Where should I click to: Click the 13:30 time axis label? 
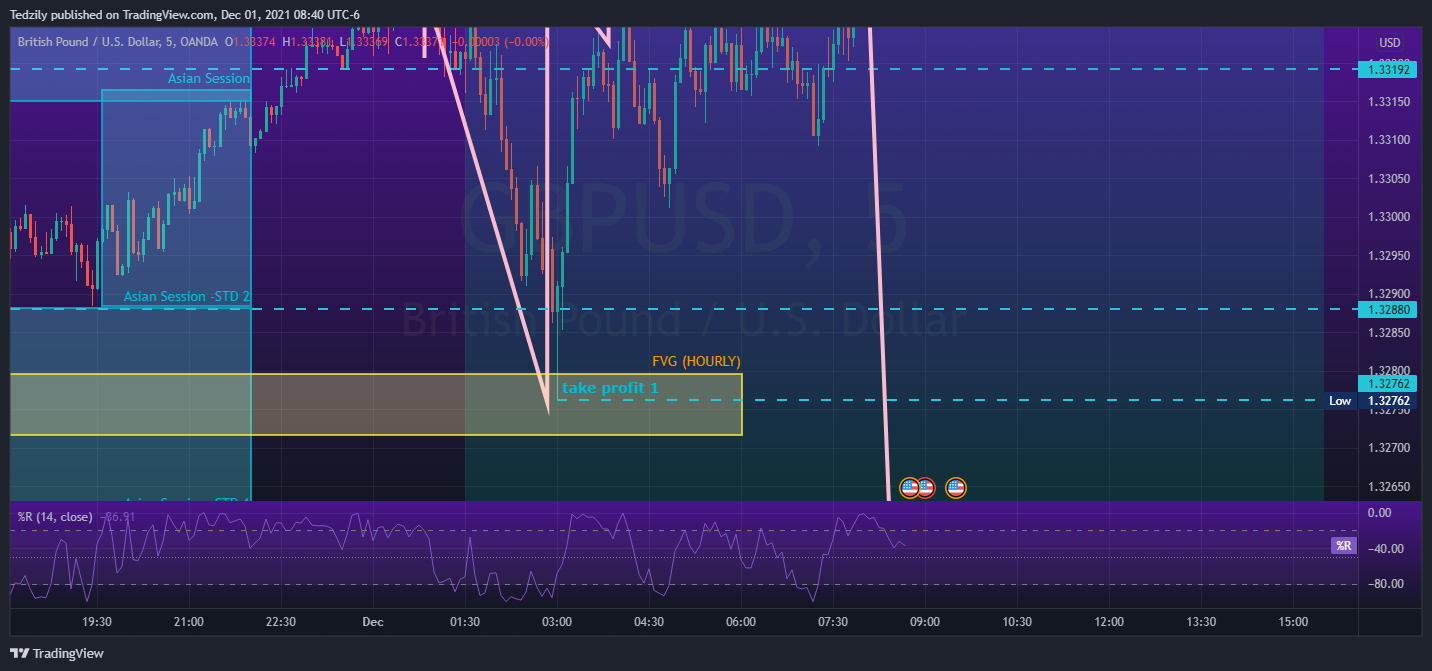coord(1201,622)
